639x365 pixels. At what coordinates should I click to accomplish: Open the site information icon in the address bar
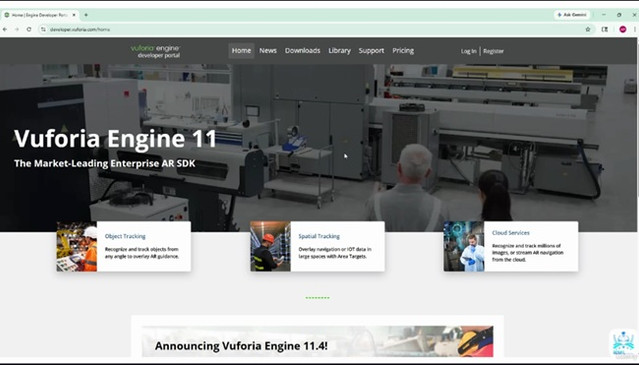(x=43, y=29)
